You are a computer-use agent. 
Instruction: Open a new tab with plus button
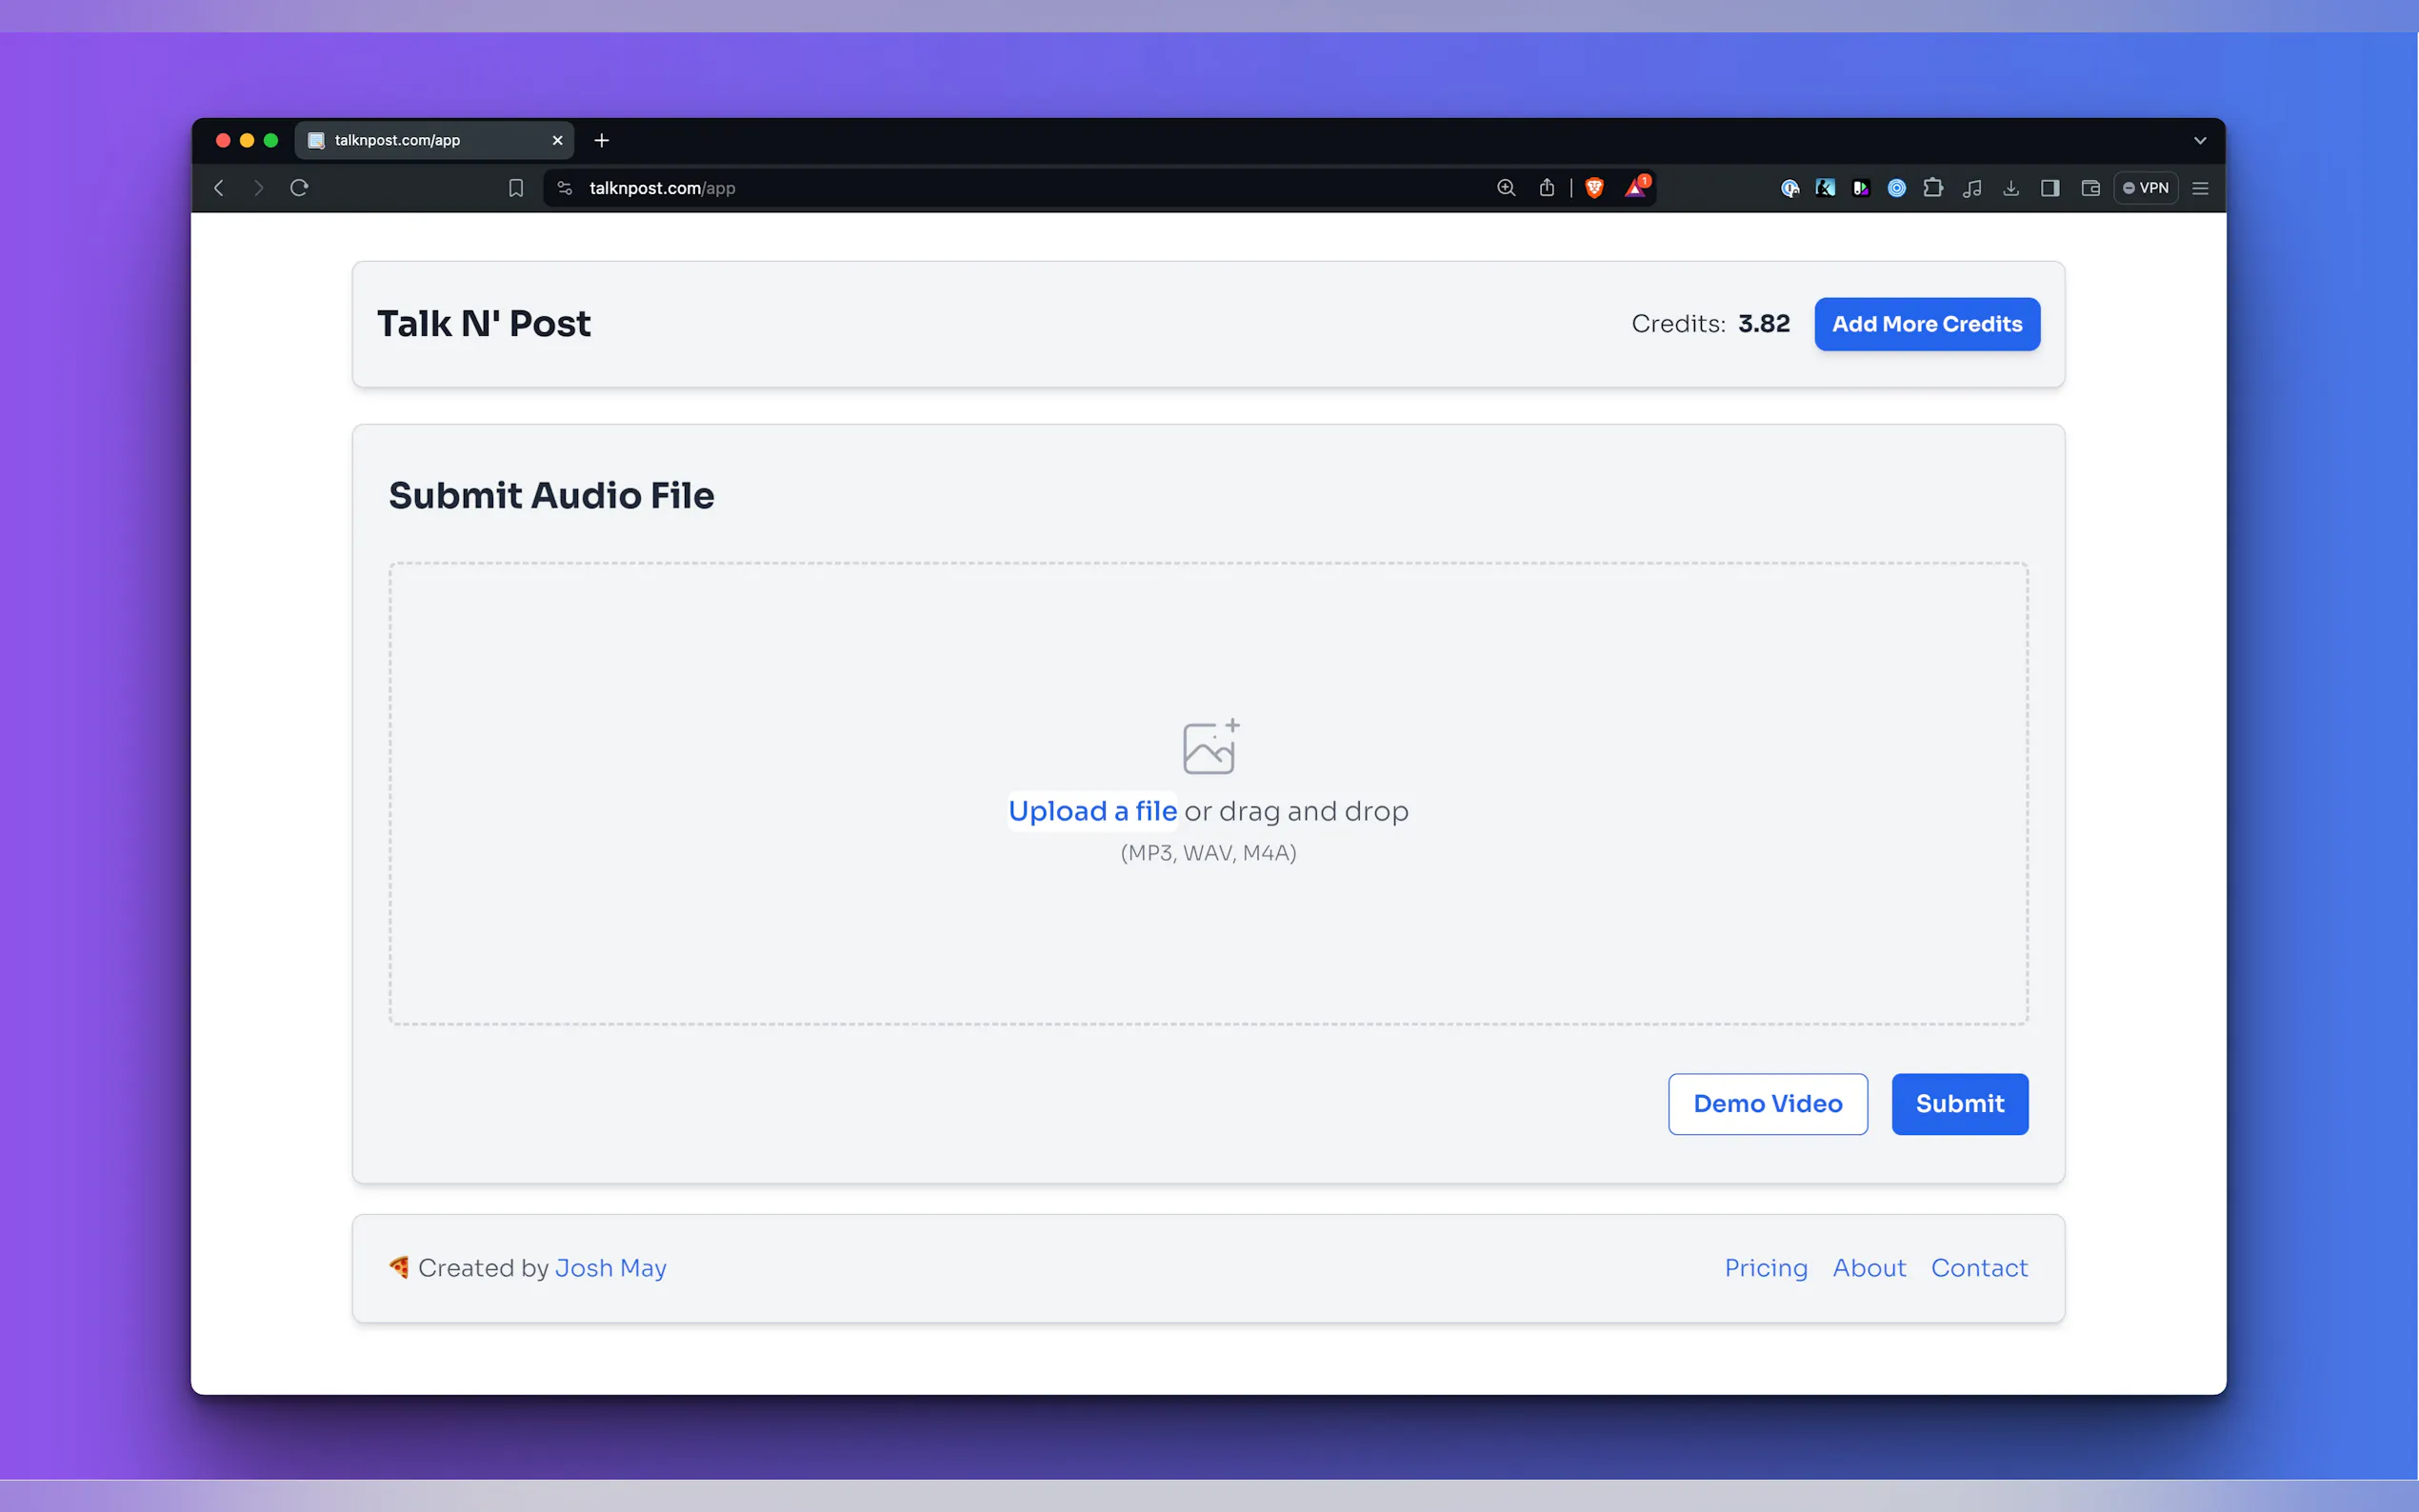click(601, 141)
